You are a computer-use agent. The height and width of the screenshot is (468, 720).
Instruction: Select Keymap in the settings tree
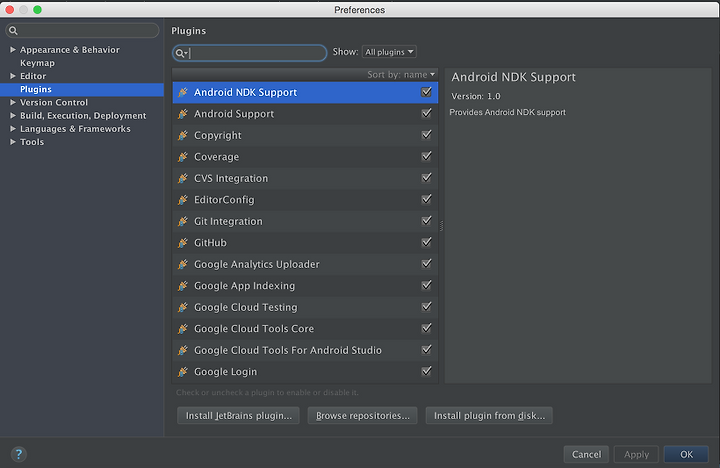(37, 63)
